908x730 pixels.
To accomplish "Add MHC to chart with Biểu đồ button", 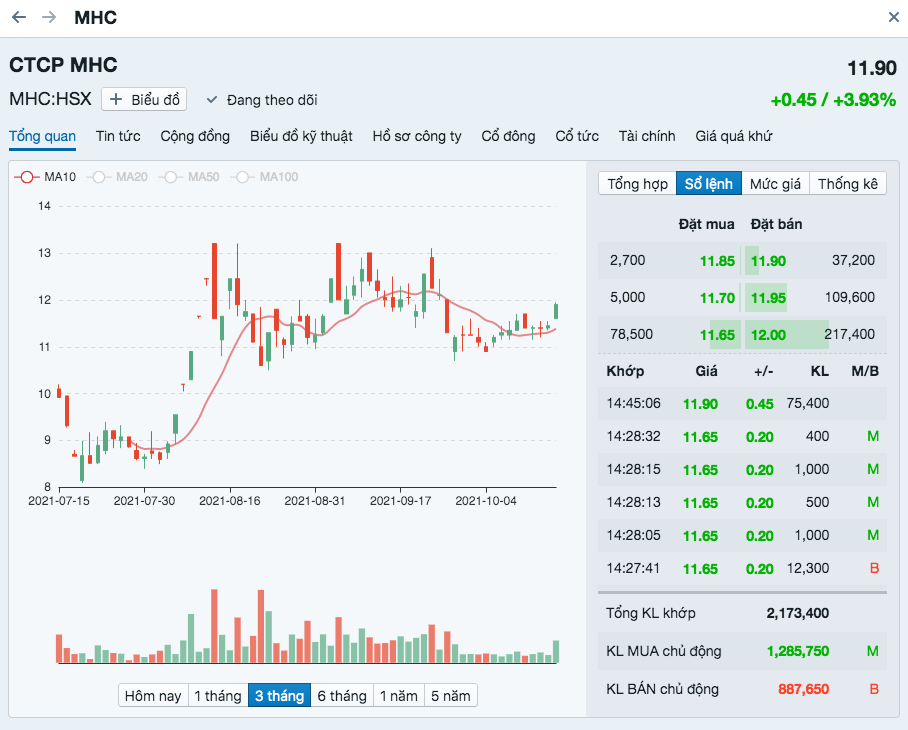I will (144, 100).
